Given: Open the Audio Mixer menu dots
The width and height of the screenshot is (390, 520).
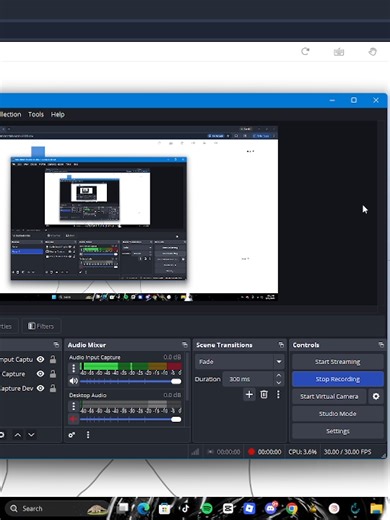Looking at the screenshot, I should pos(88,435).
